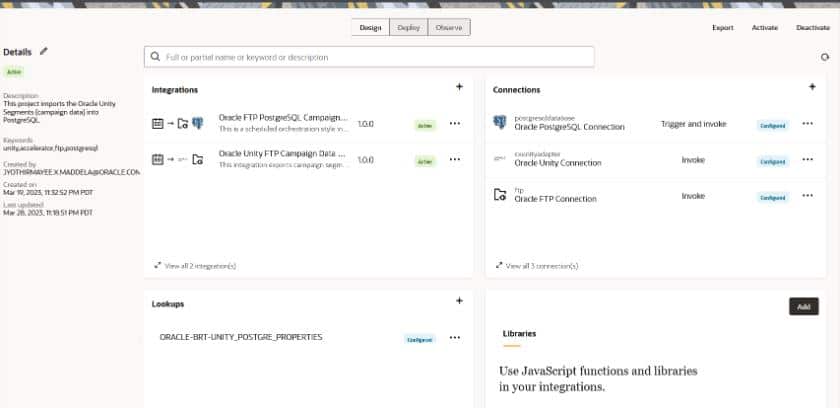Click Export in the top actions
Viewport: 840px width, 408px height.
[x=723, y=28]
